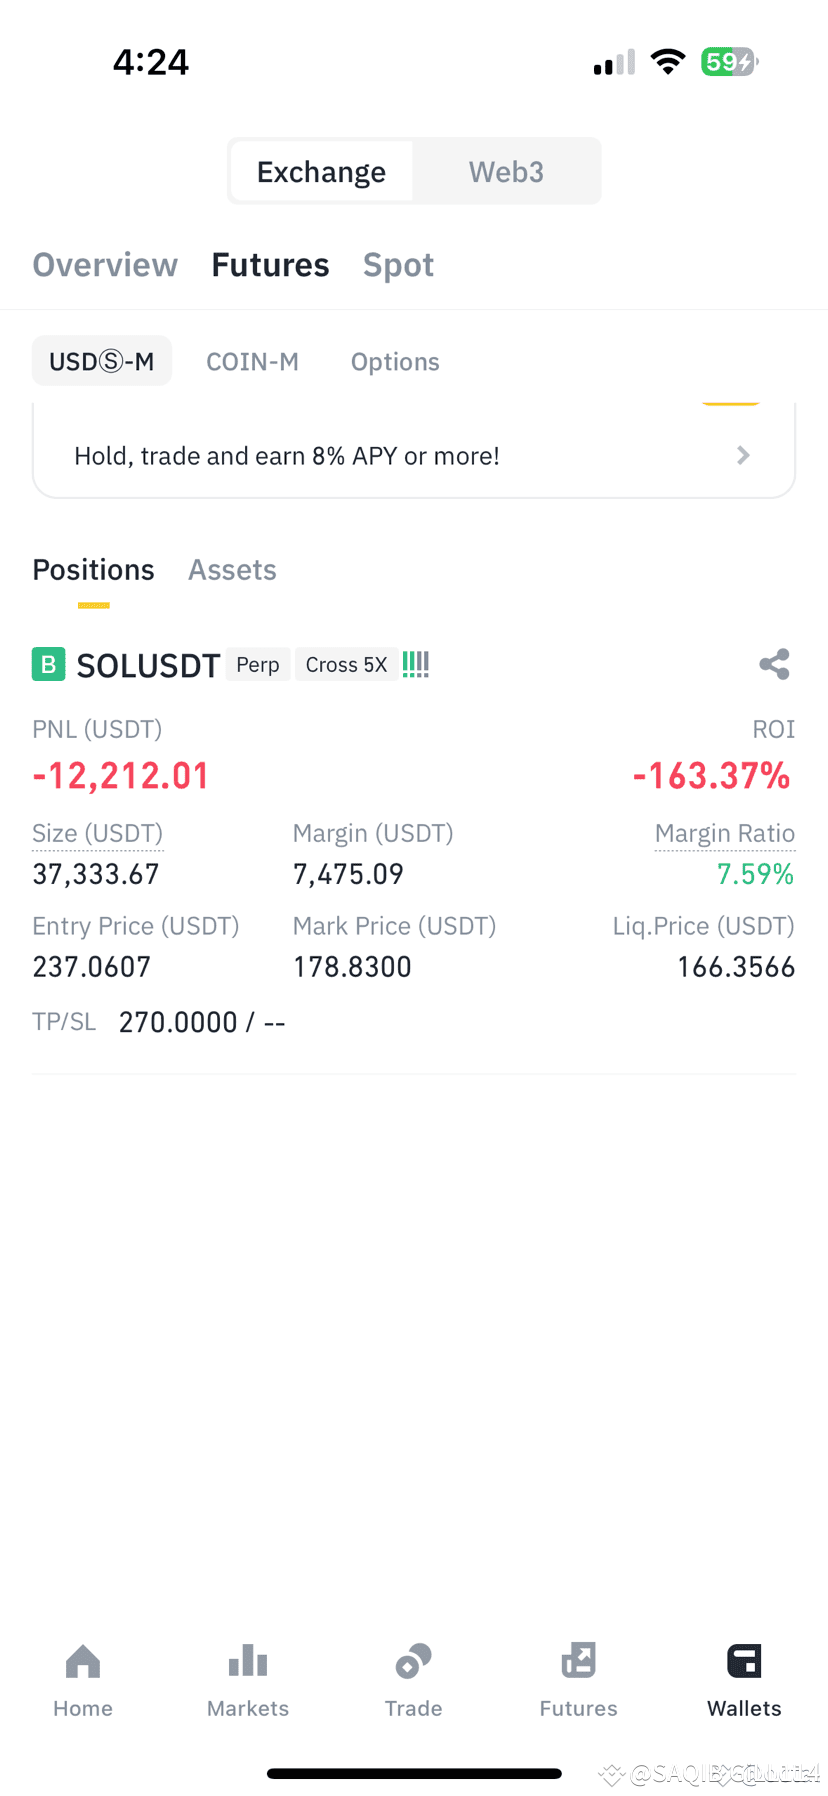Image resolution: width=828 pixels, height=1796 pixels.
Task: Open the Futures icon in bottom navigation
Action: (x=578, y=1661)
